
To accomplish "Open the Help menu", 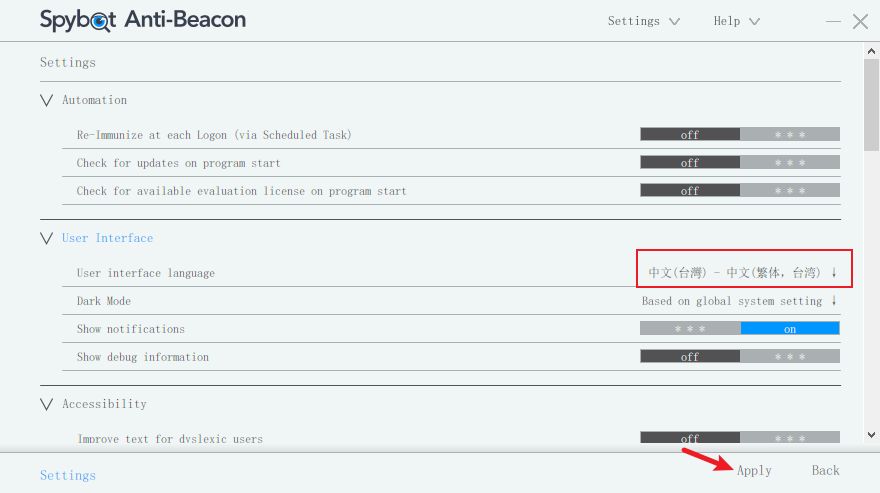I will [736, 21].
